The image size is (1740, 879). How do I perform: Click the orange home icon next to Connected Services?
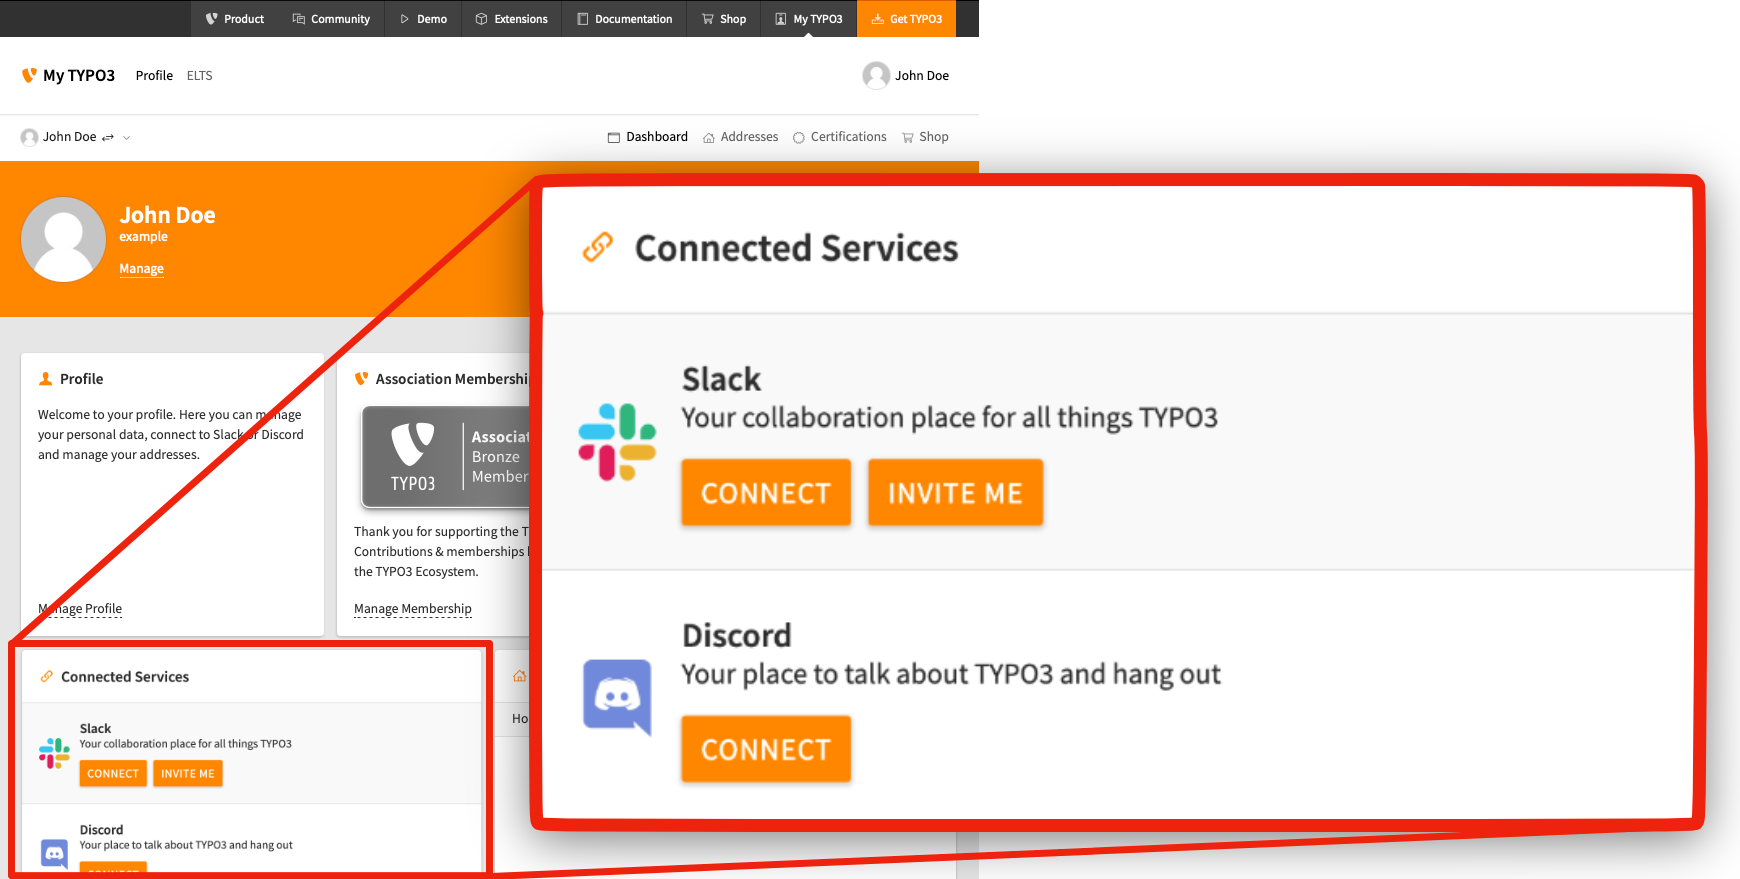click(519, 677)
